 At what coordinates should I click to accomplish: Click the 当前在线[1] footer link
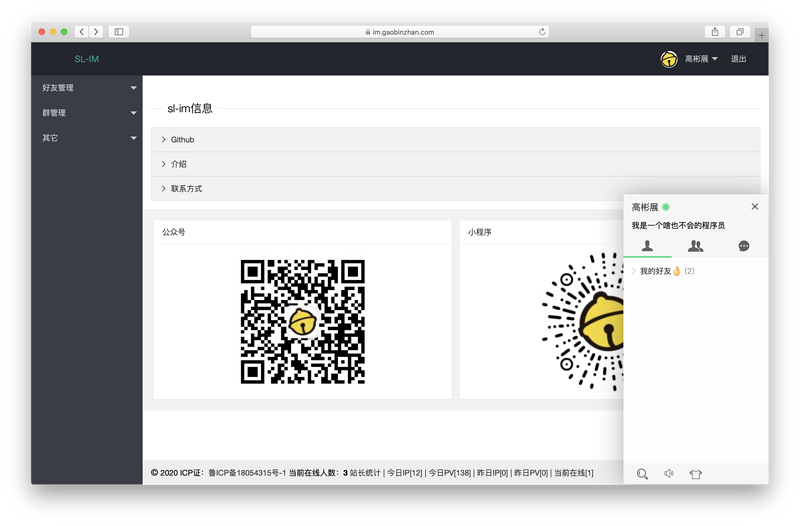(574, 473)
